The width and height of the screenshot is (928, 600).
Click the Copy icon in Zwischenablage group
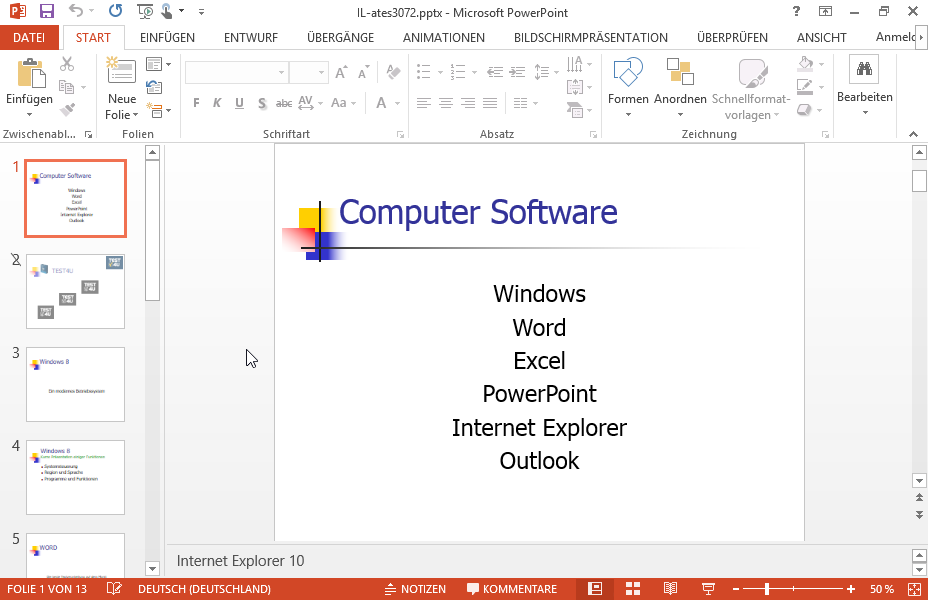[x=67, y=87]
